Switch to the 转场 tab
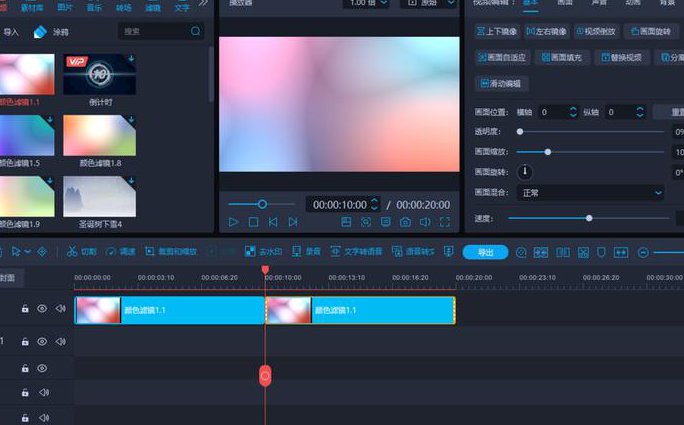684x425 pixels. tap(124, 7)
